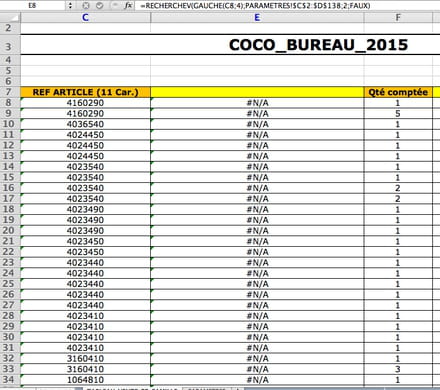Click cell 1064810 in row 34
This screenshot has height=390, width=440.
85,380
